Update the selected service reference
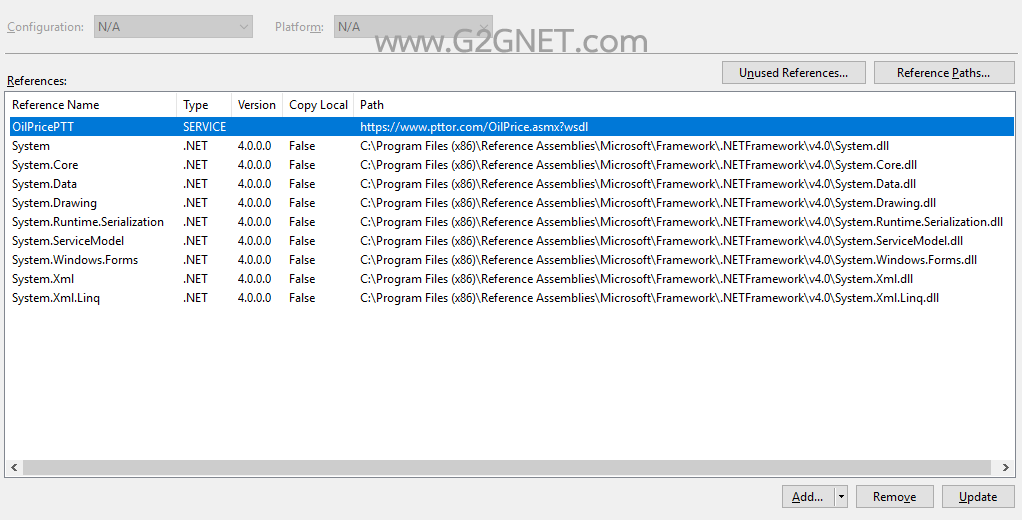Screen dimensions: 1022x520 click(x=978, y=497)
